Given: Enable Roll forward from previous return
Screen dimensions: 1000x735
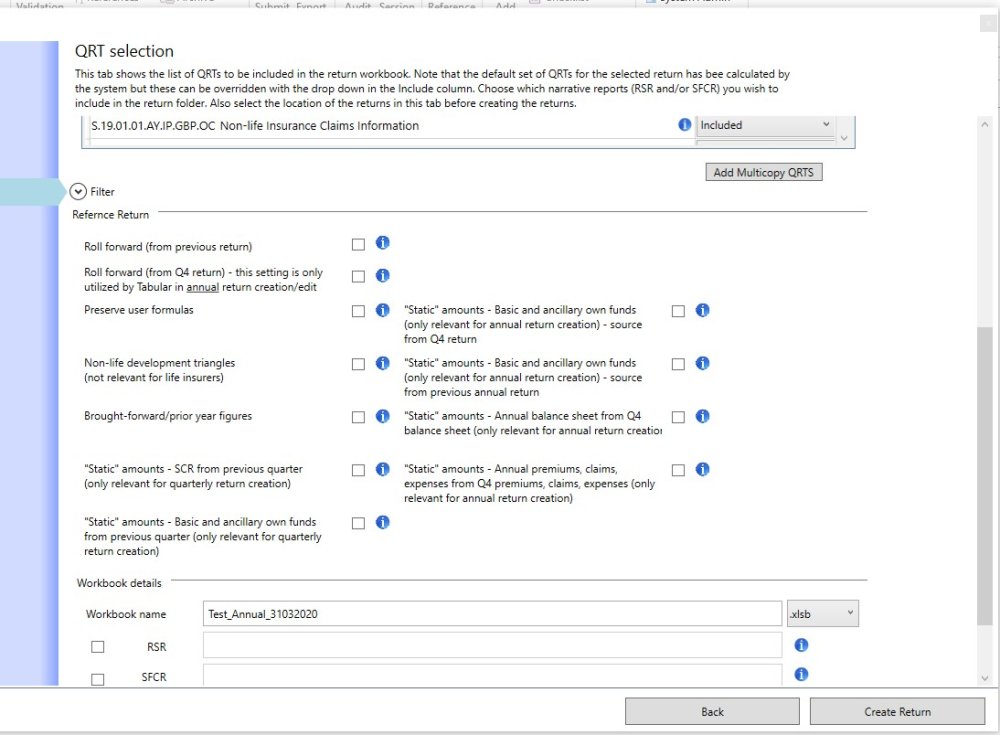Looking at the screenshot, I should pos(357,243).
